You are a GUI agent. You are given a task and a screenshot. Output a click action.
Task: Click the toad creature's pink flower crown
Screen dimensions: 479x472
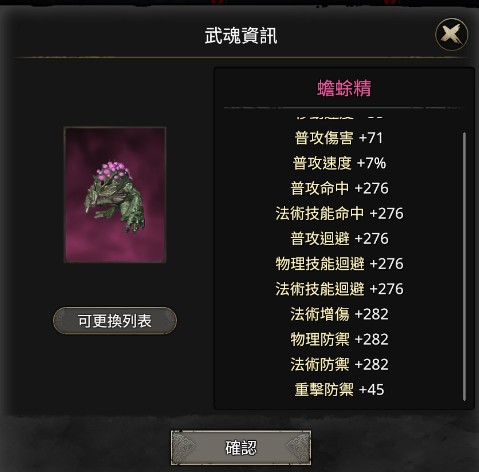coord(112,170)
